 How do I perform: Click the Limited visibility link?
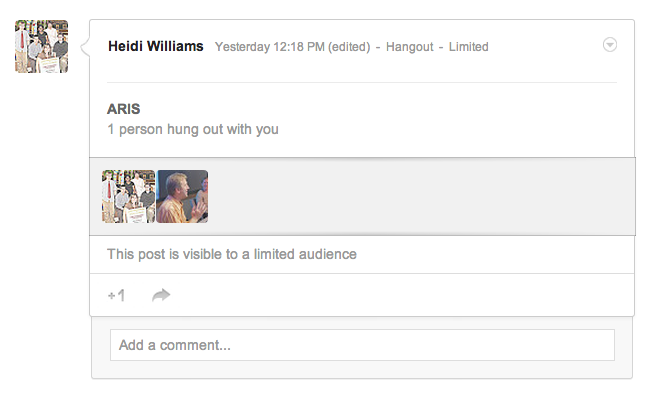468,47
